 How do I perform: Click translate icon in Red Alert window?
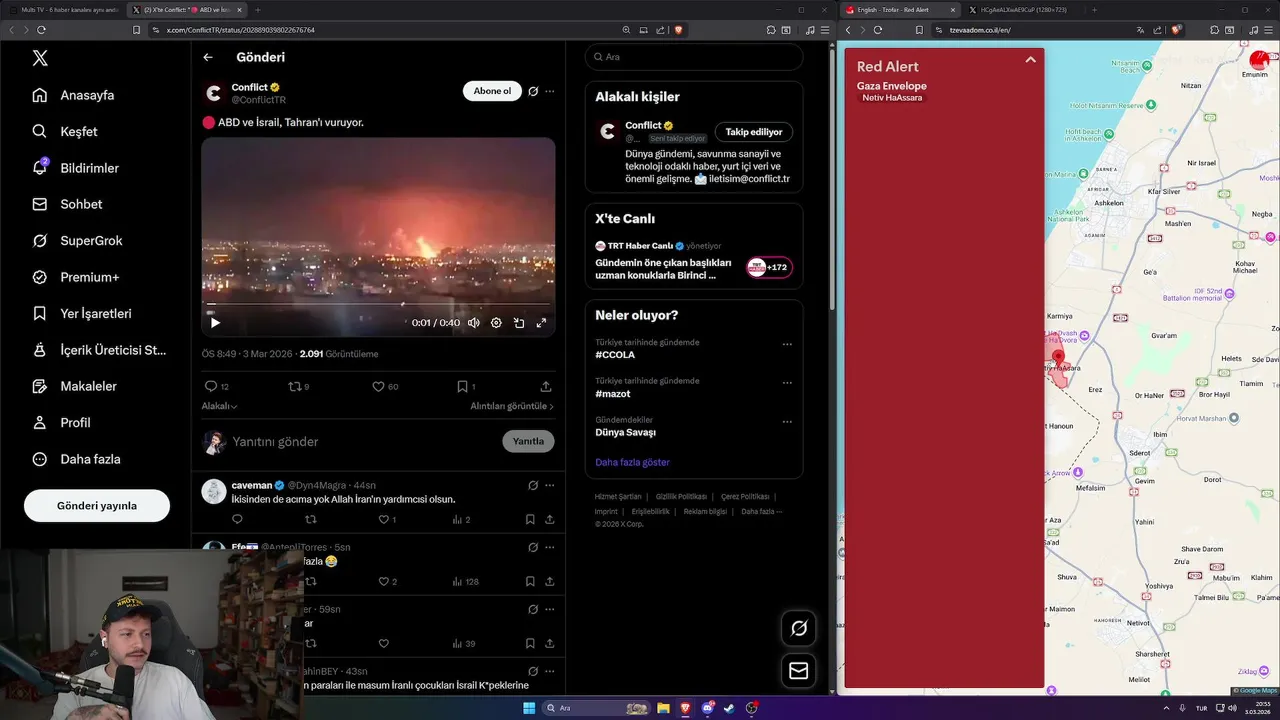(1141, 30)
